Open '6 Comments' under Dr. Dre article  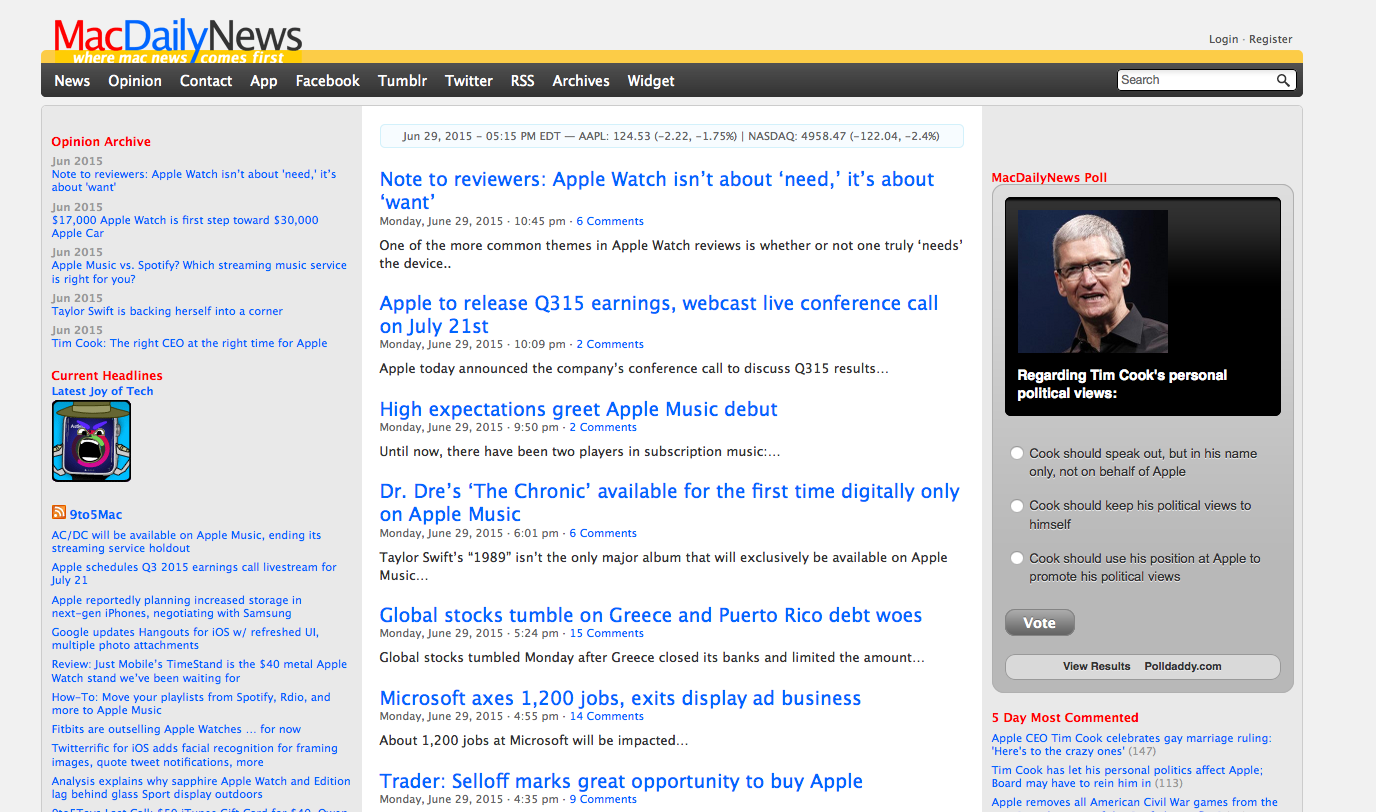point(603,533)
